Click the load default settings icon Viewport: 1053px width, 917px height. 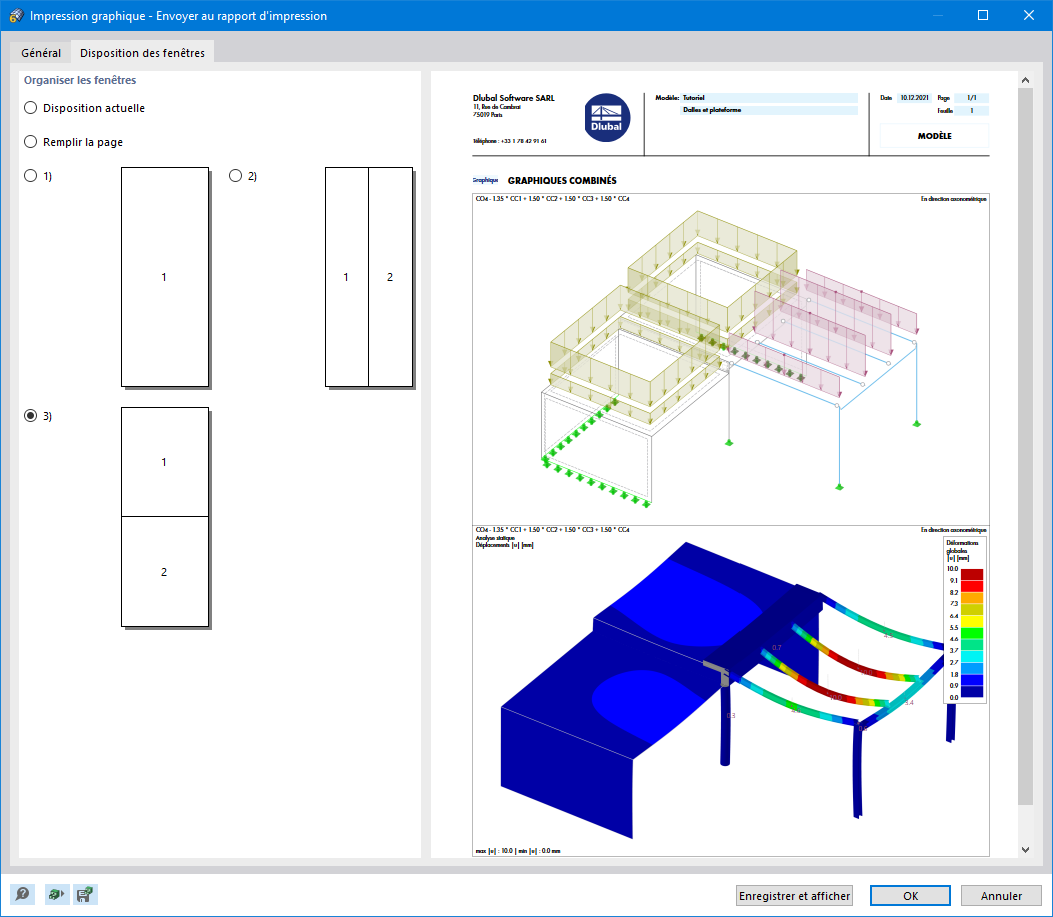pyautogui.click(x=57, y=894)
